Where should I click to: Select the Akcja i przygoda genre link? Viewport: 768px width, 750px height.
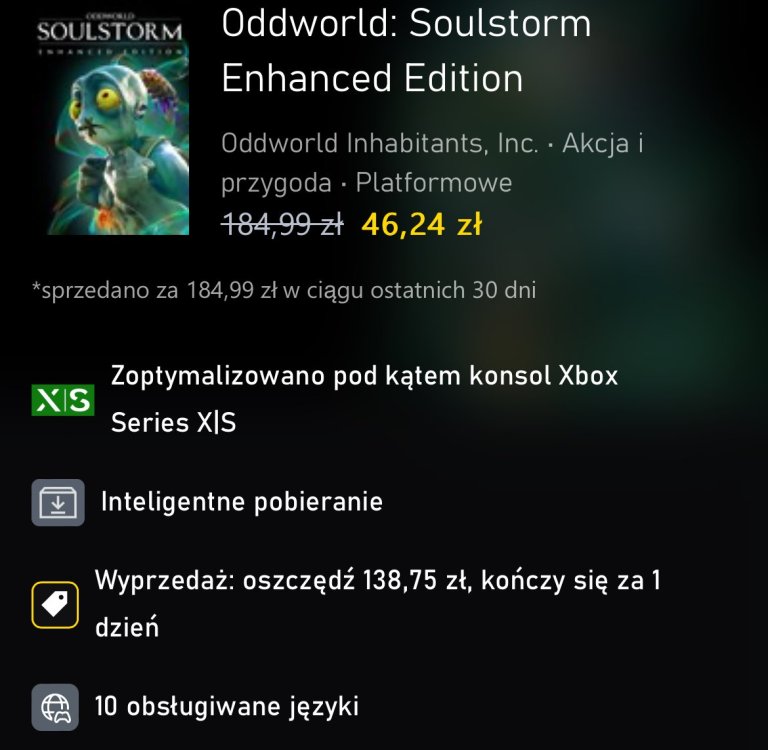(432, 163)
